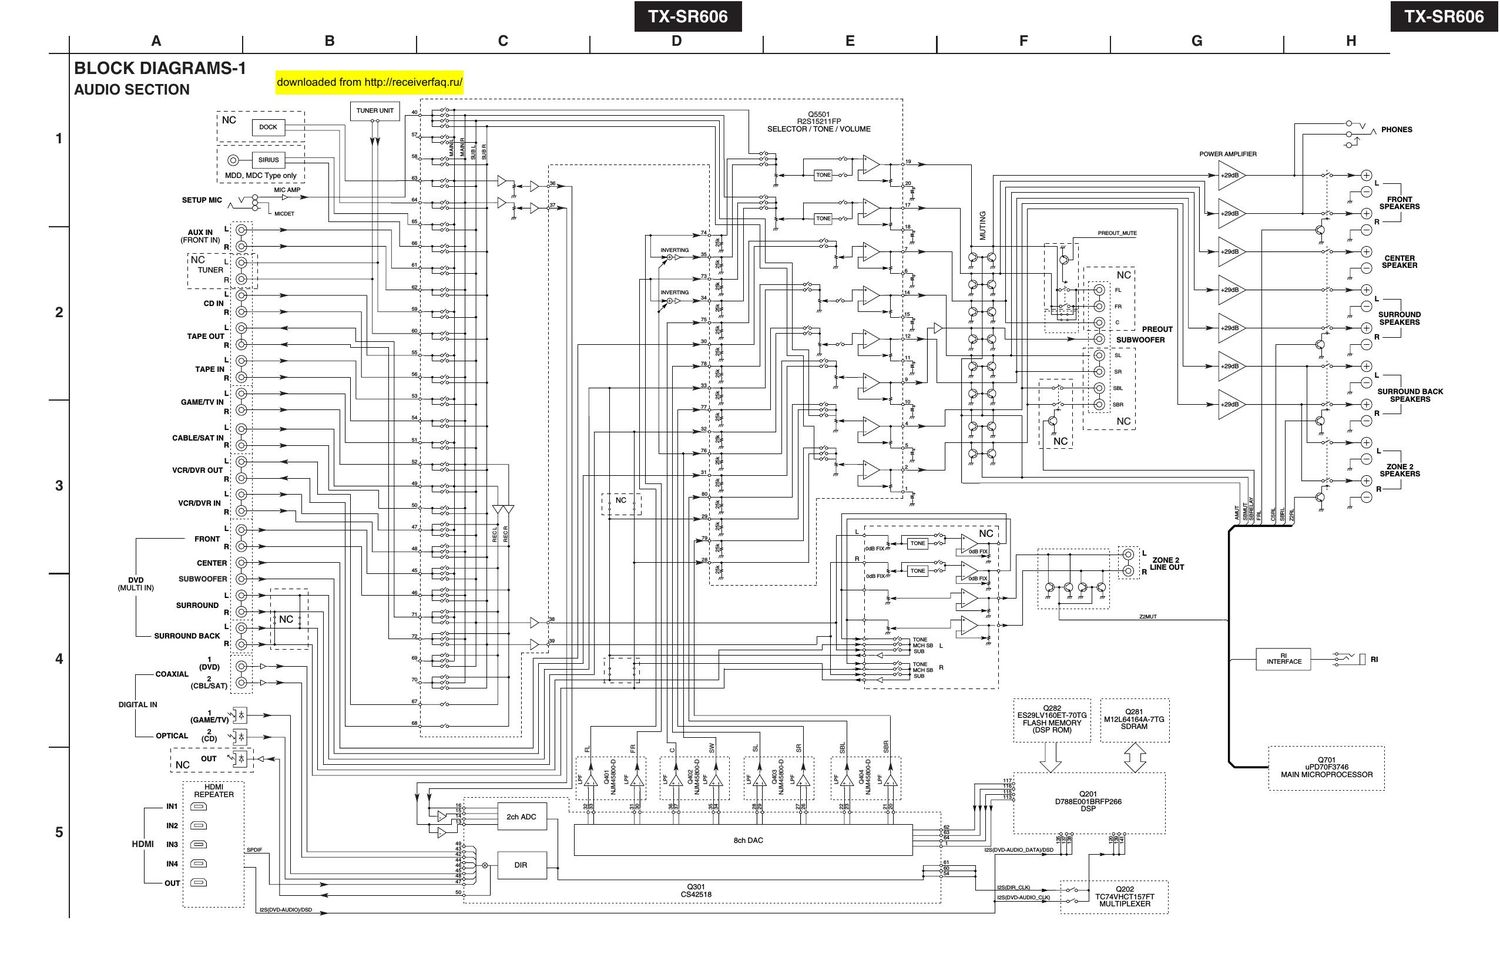Click the HDMI IN2 connector symbol
The height and width of the screenshot is (971, 1500).
tap(199, 826)
